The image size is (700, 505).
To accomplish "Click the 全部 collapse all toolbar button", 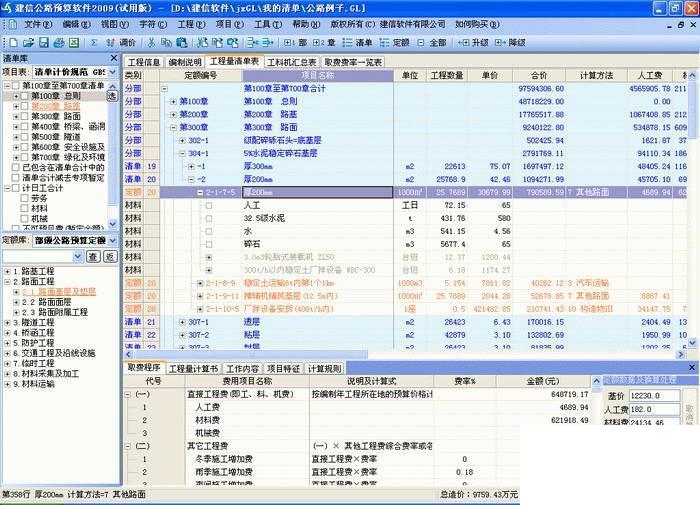I will [x=432, y=42].
